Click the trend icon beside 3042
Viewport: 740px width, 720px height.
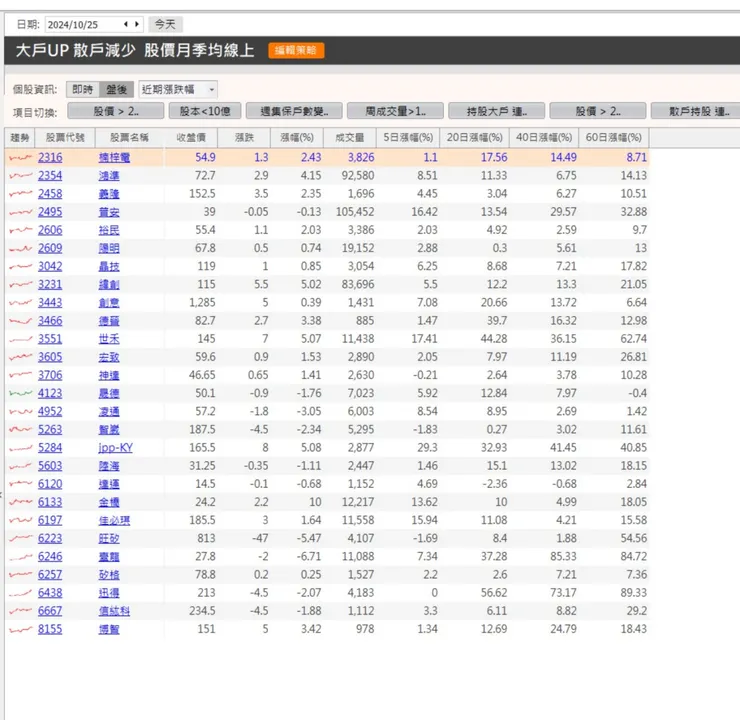coord(21,267)
